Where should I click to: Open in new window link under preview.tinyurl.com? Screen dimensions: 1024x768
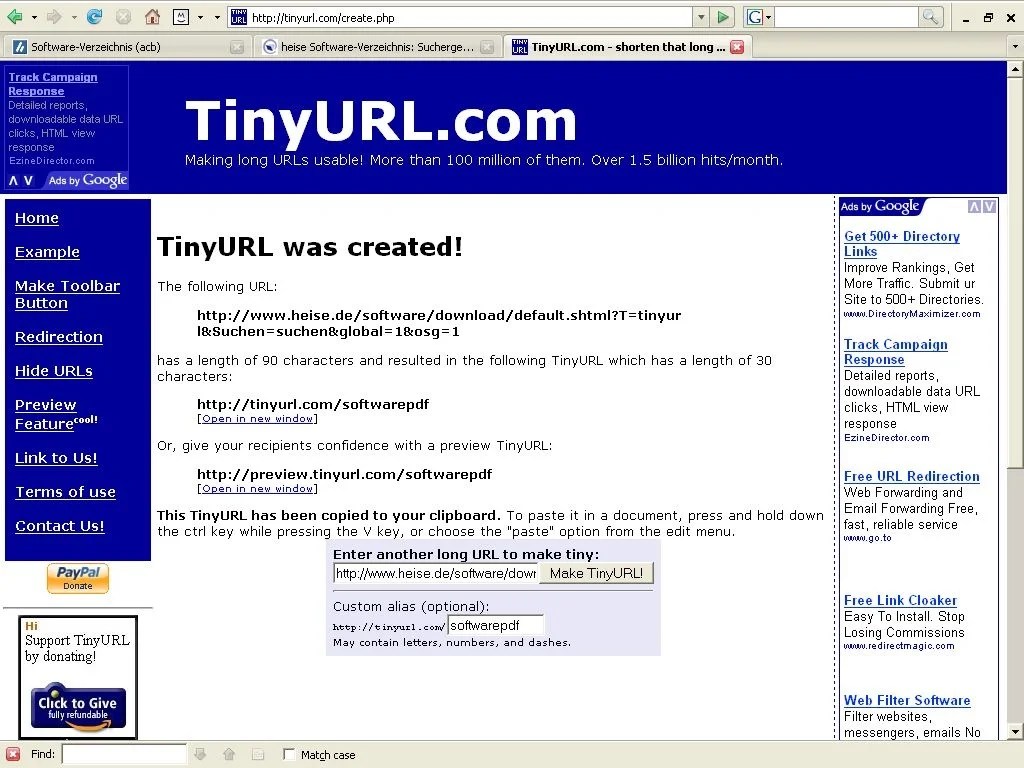(x=257, y=488)
